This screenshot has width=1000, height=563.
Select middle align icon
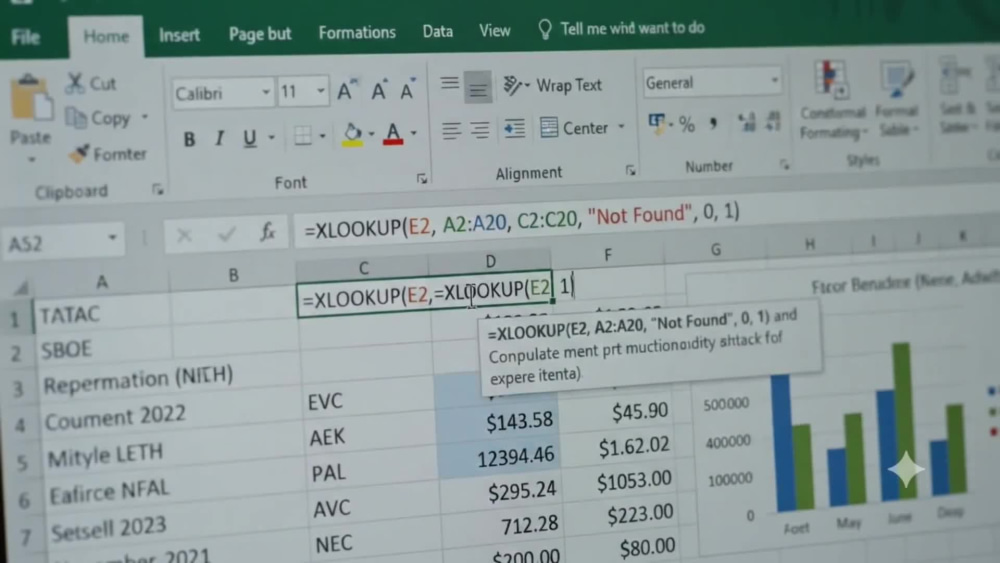(478, 87)
